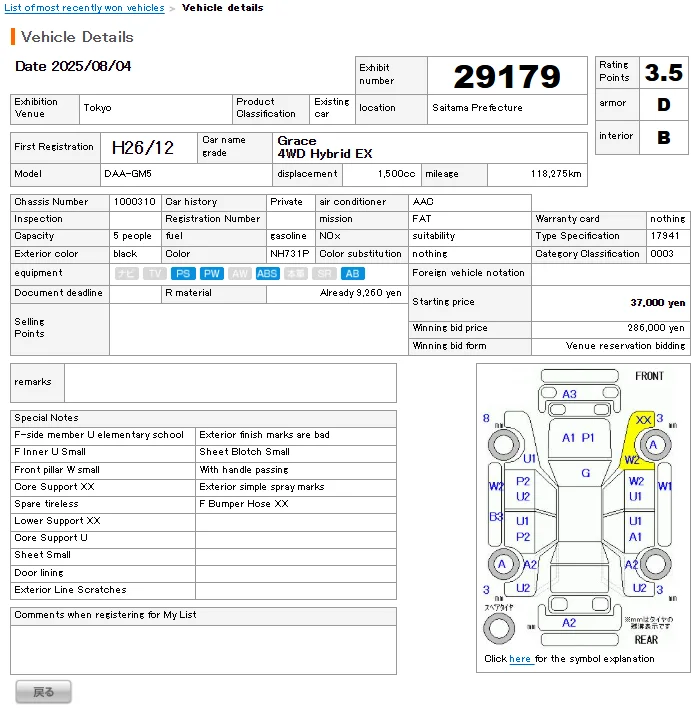691x717 pixels.
Task: Click the AB airbag equipment badge
Action: [353, 273]
